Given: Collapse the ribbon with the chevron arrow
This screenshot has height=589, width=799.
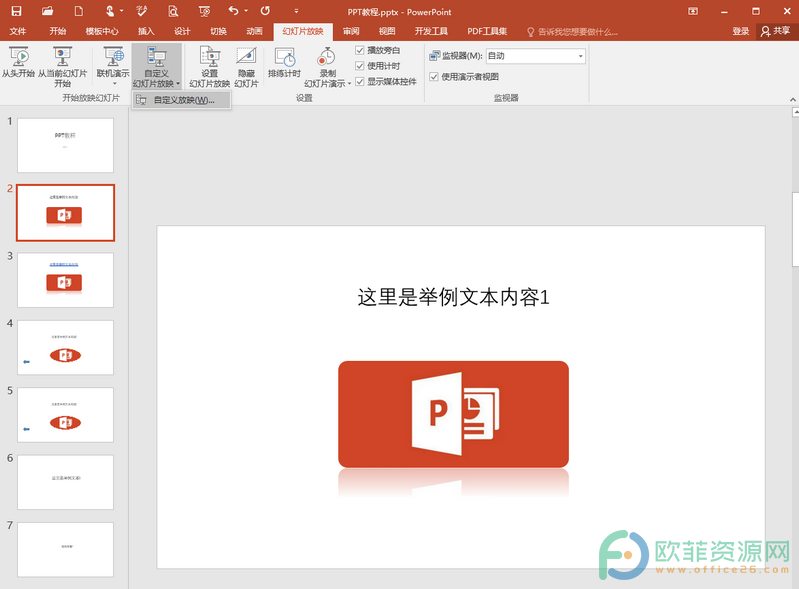Looking at the screenshot, I should tap(792, 99).
